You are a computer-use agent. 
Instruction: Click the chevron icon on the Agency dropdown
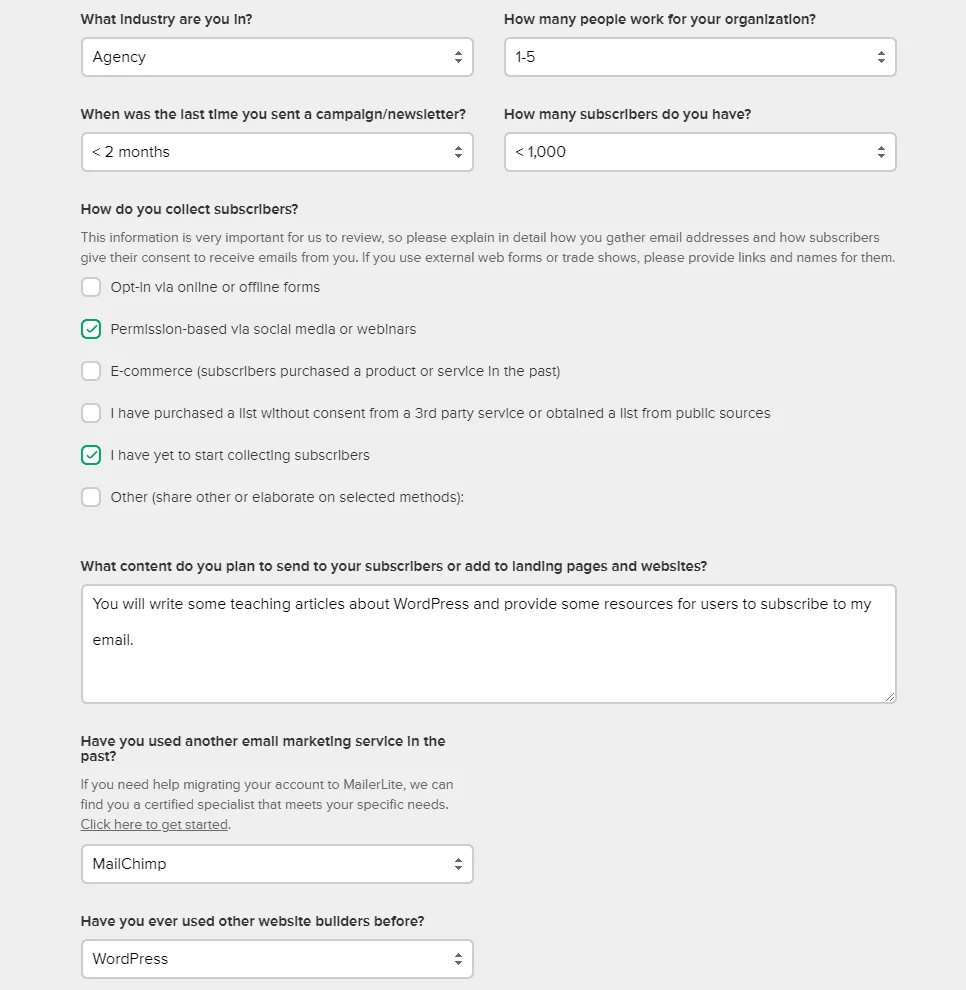pos(459,56)
